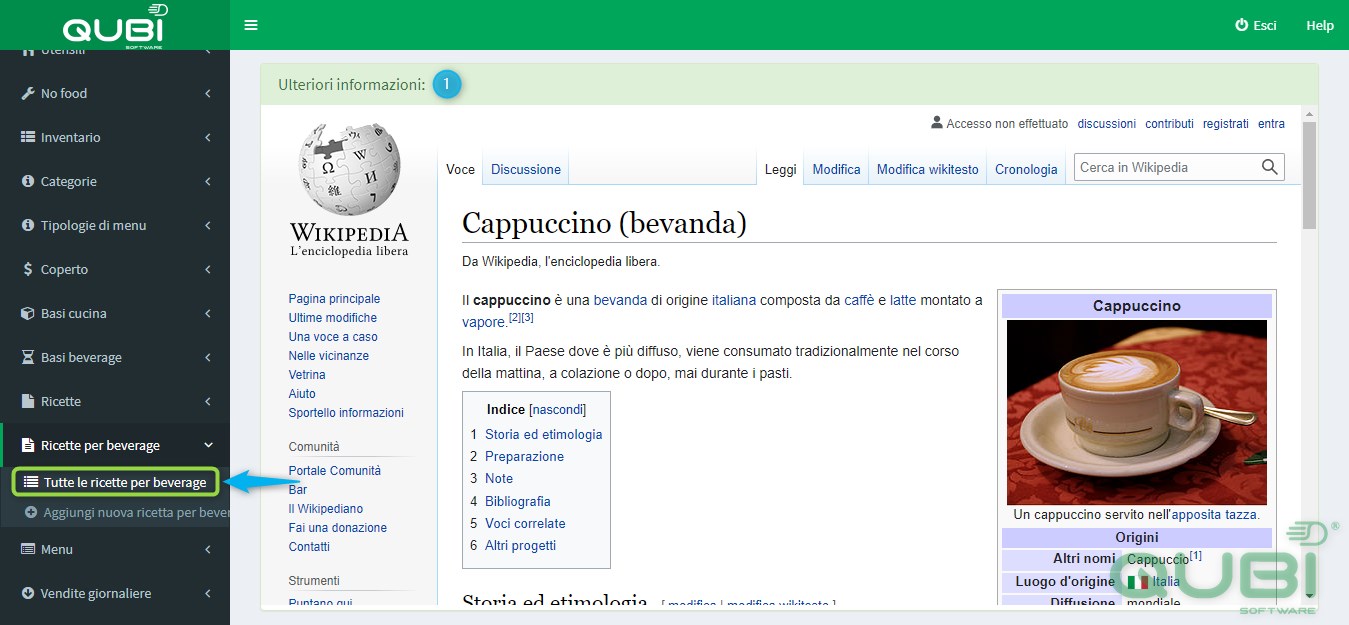Open the Help link in header
1349x625 pixels.
pos(1320,25)
